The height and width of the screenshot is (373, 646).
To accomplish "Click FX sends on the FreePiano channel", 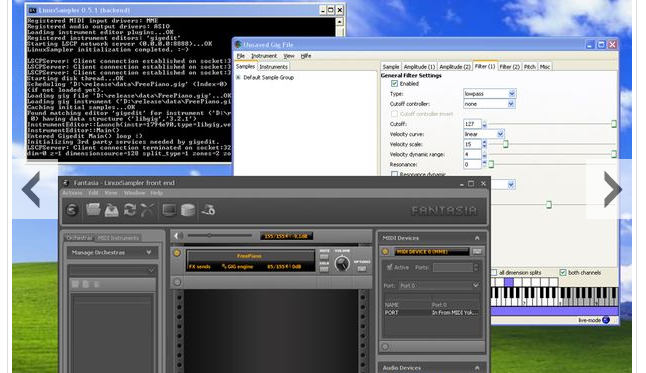I will [200, 267].
